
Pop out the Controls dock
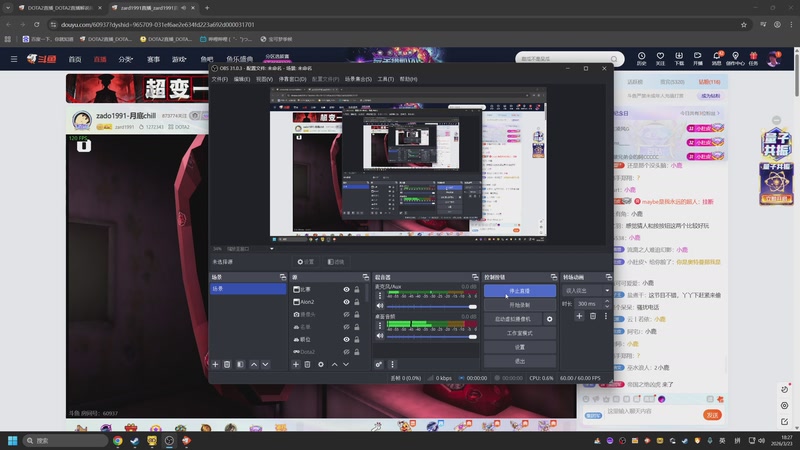click(554, 277)
